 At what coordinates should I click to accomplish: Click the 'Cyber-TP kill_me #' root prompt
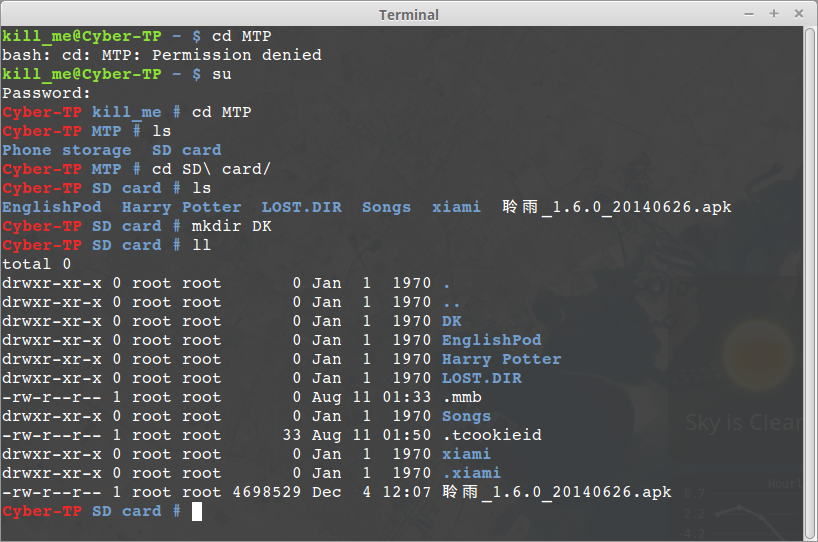[x=92, y=112]
